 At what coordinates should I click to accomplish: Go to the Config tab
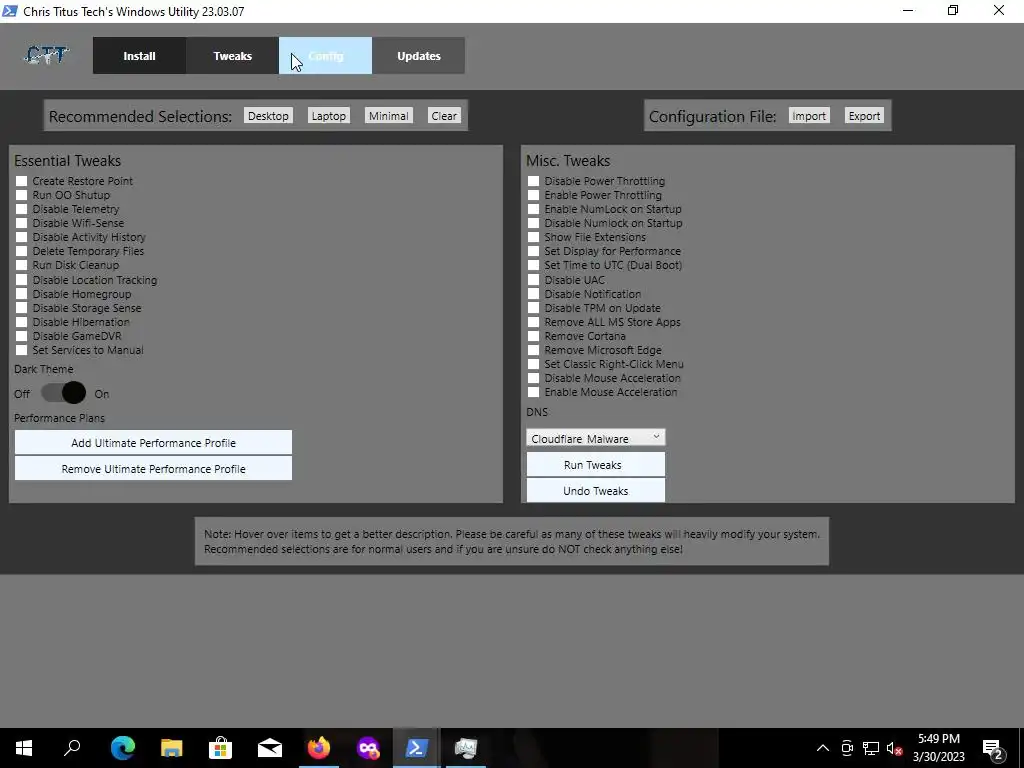[x=325, y=56]
